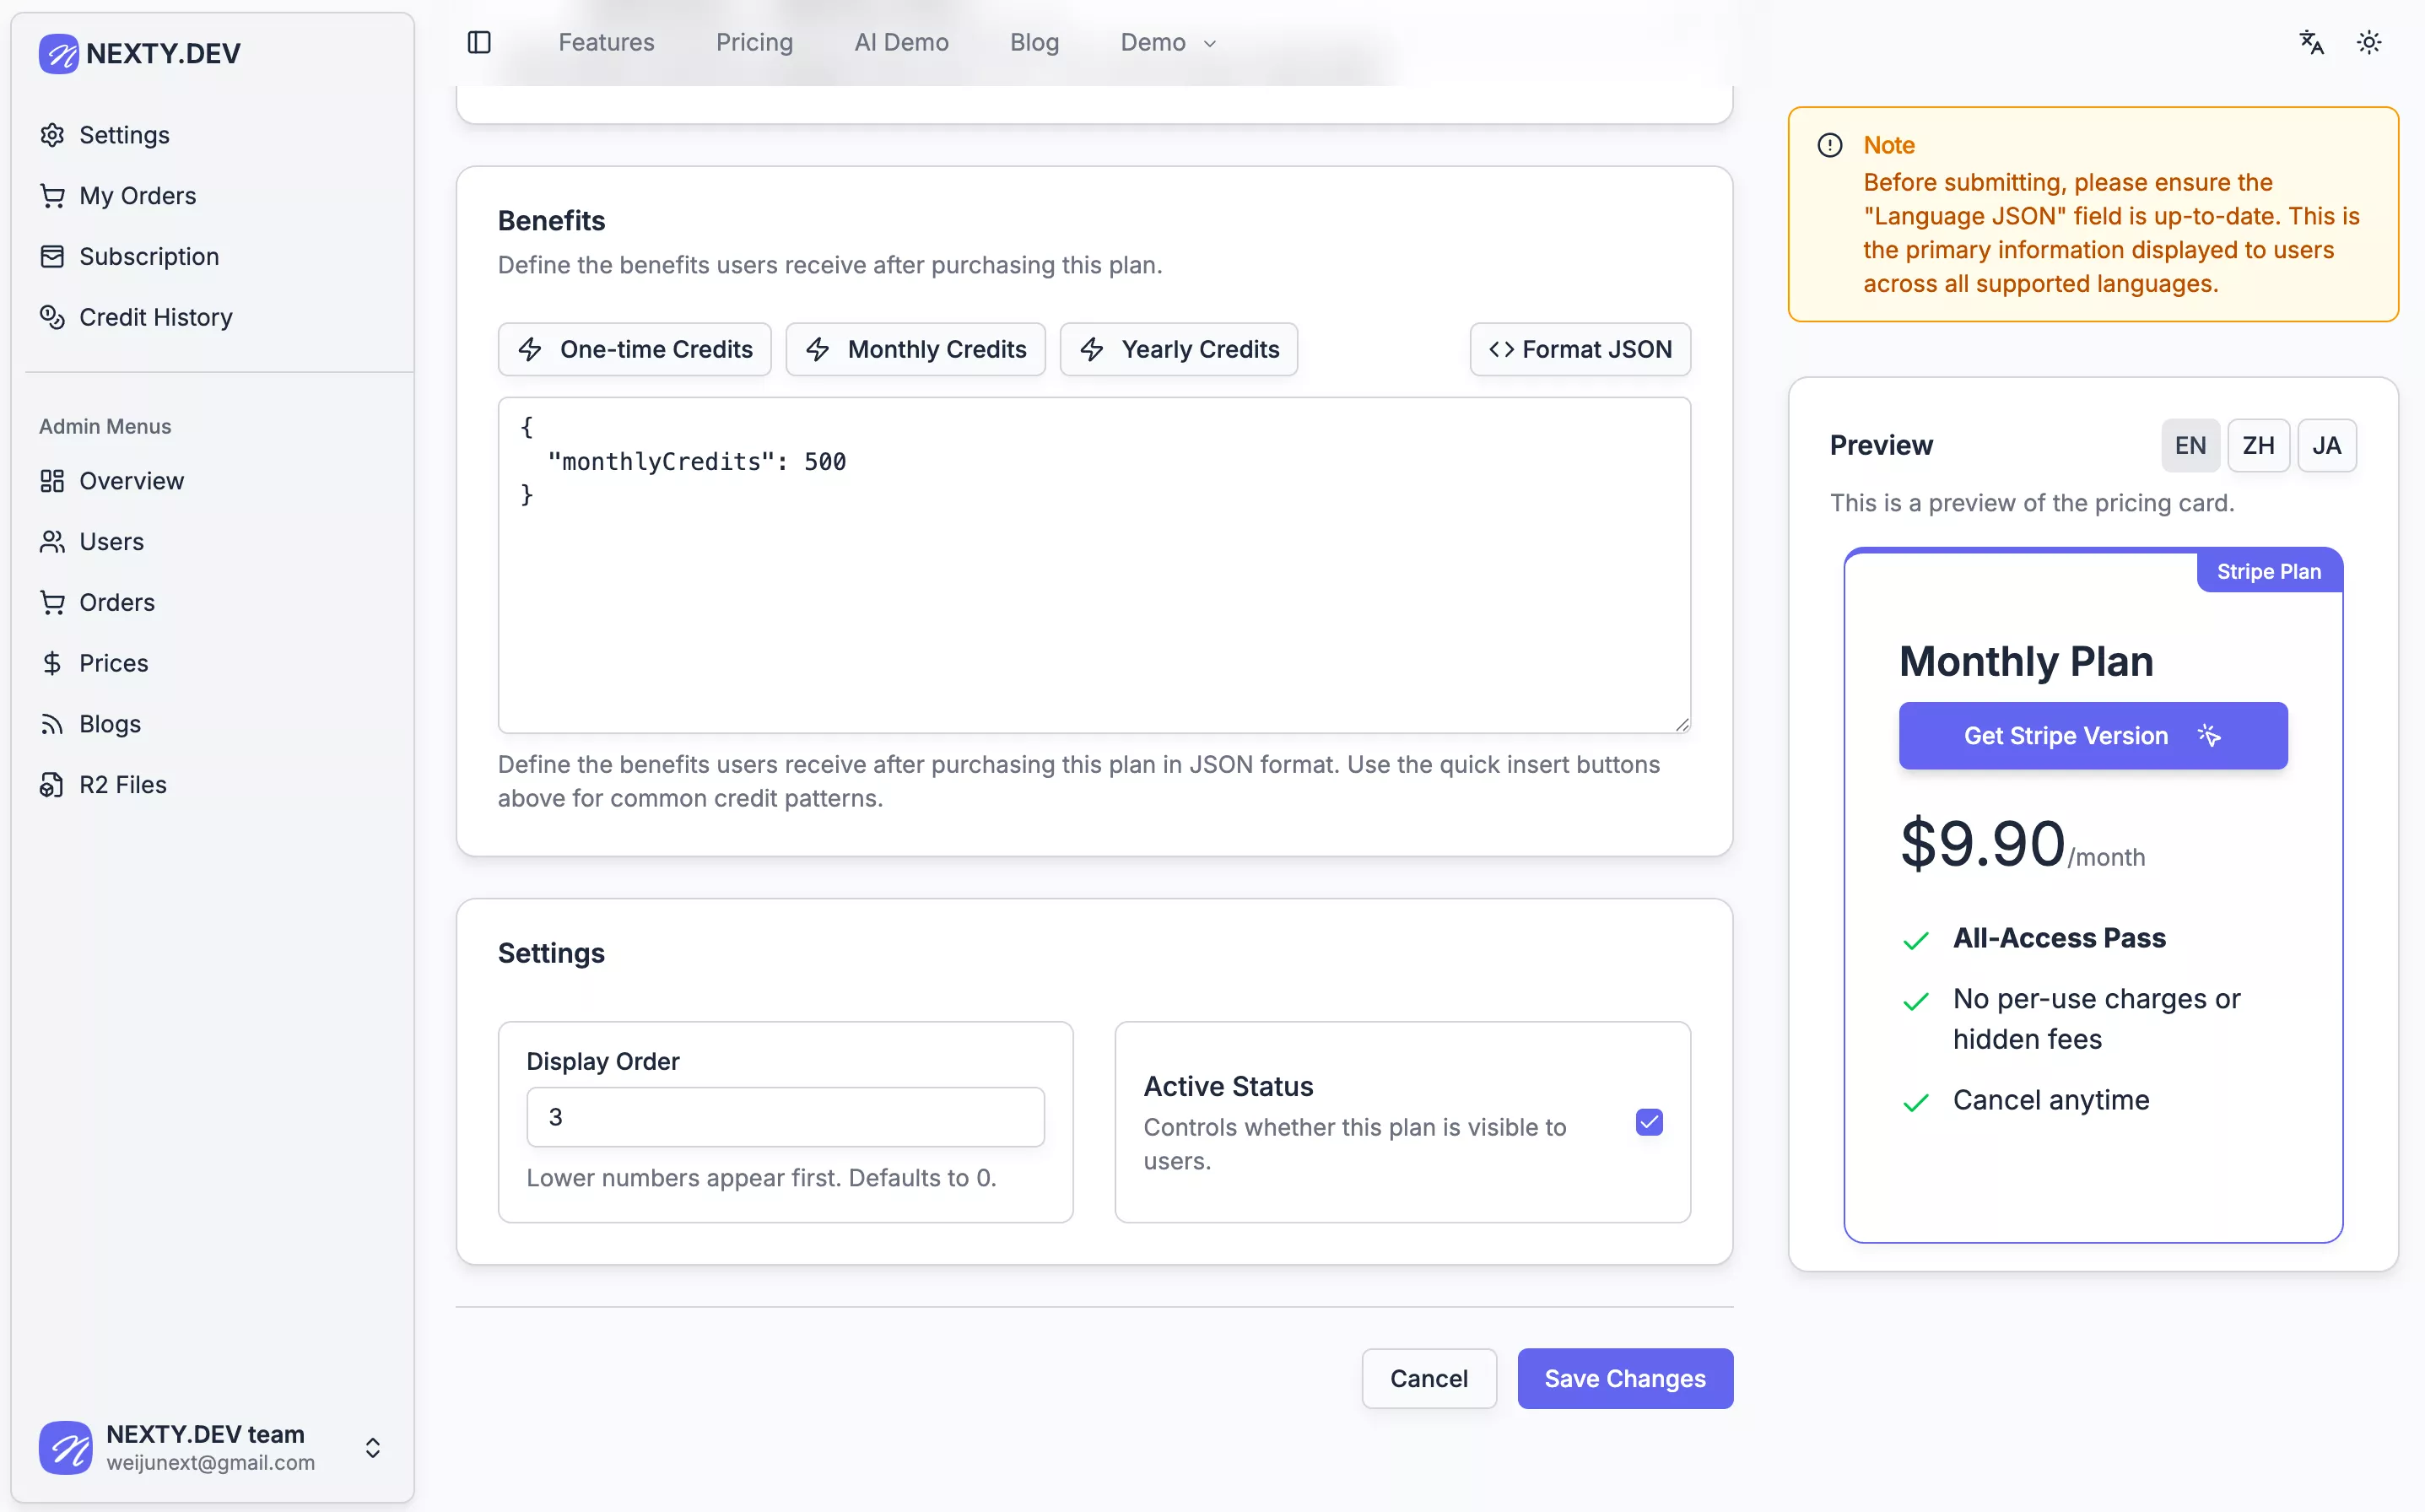Click the NEXTY.DEV logo icon

tap(58, 53)
